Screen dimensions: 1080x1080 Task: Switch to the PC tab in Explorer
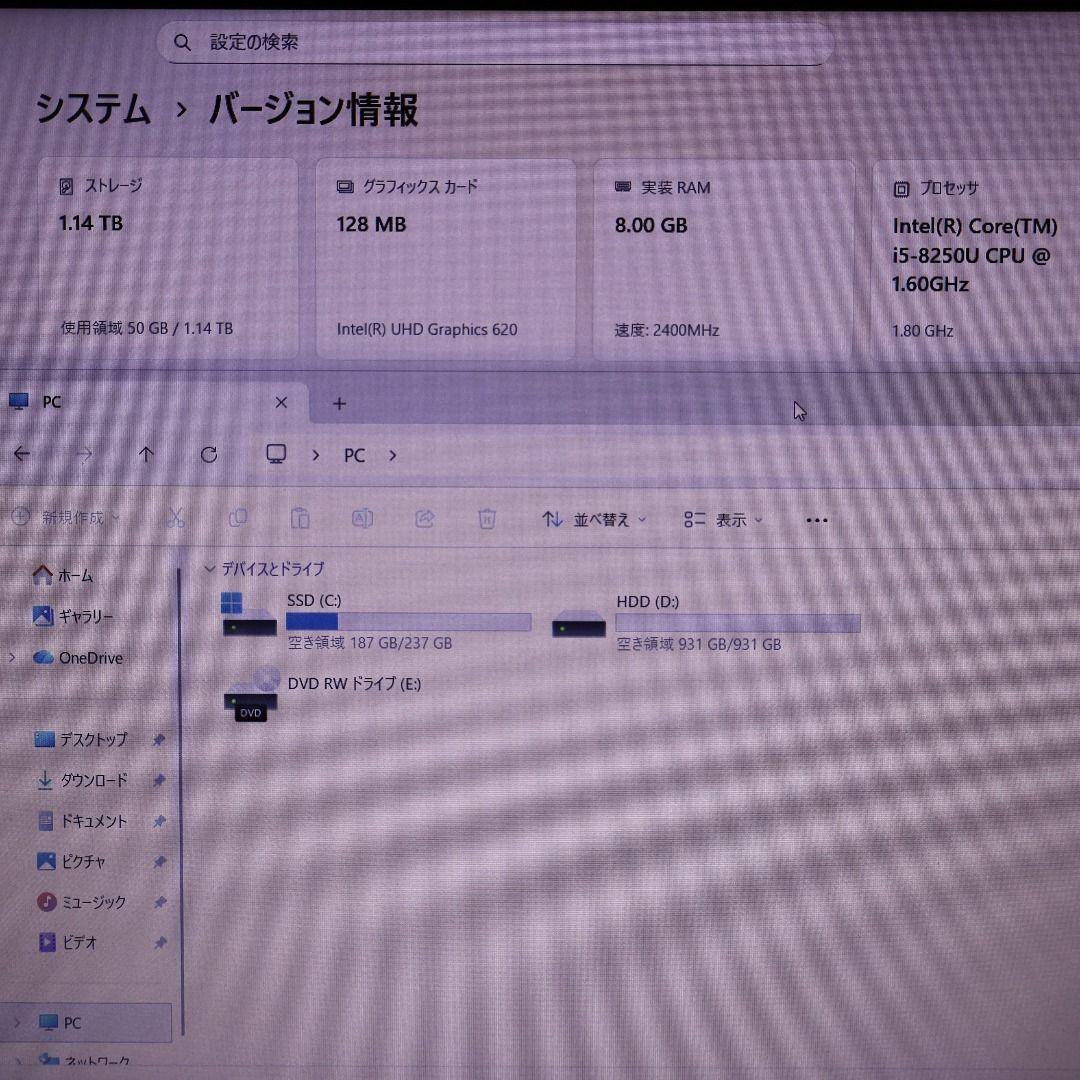click(50, 401)
